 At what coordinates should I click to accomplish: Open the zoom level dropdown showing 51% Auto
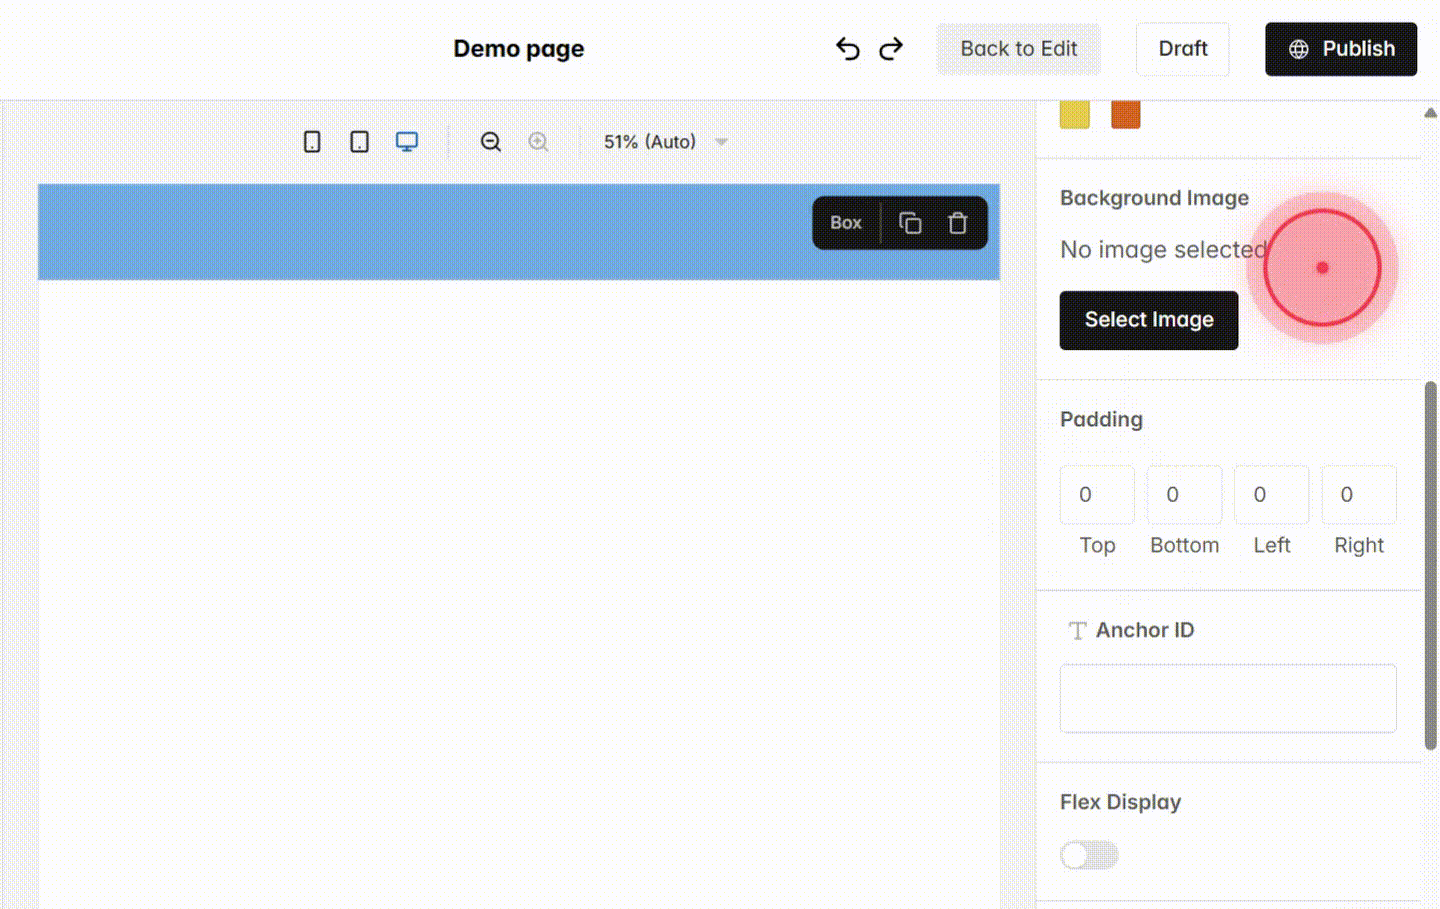click(x=663, y=141)
